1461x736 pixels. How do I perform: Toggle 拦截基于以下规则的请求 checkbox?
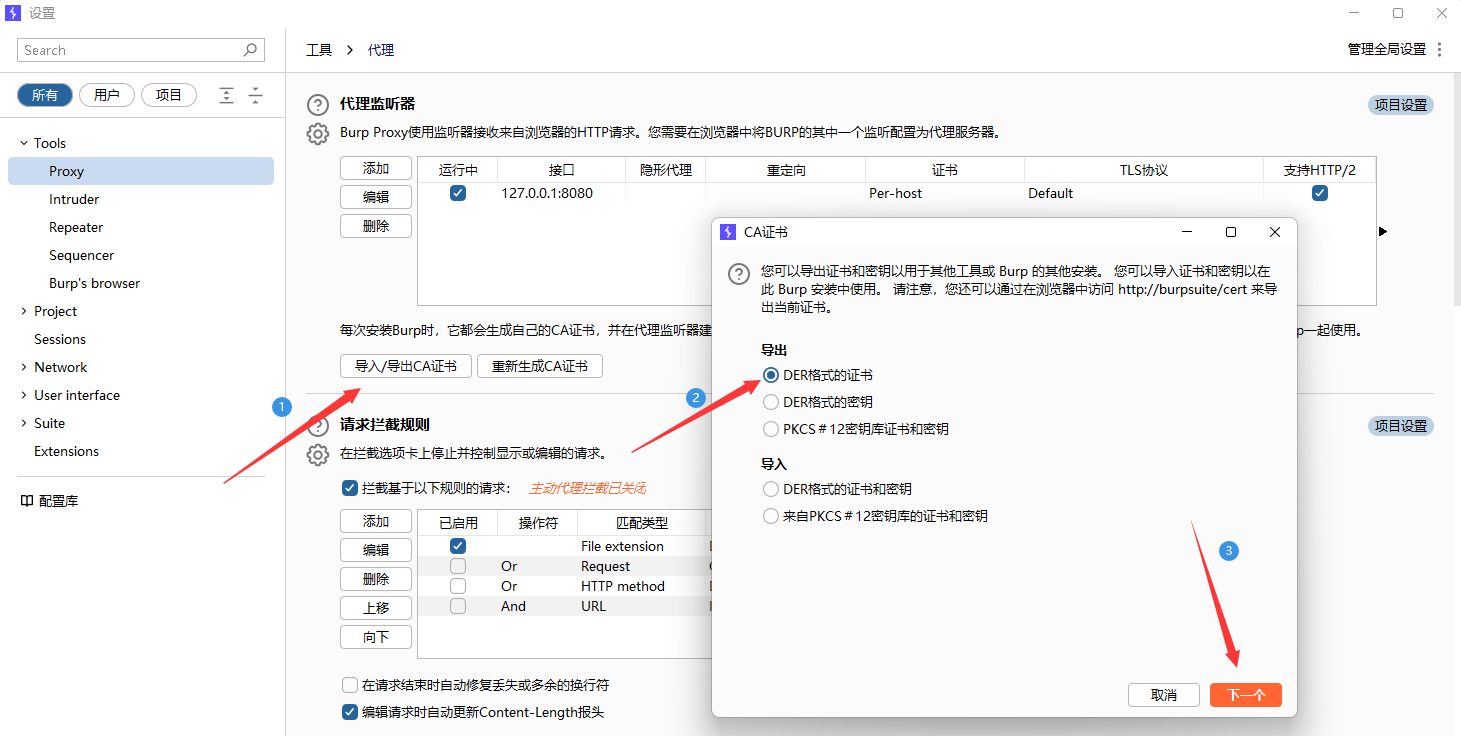350,488
